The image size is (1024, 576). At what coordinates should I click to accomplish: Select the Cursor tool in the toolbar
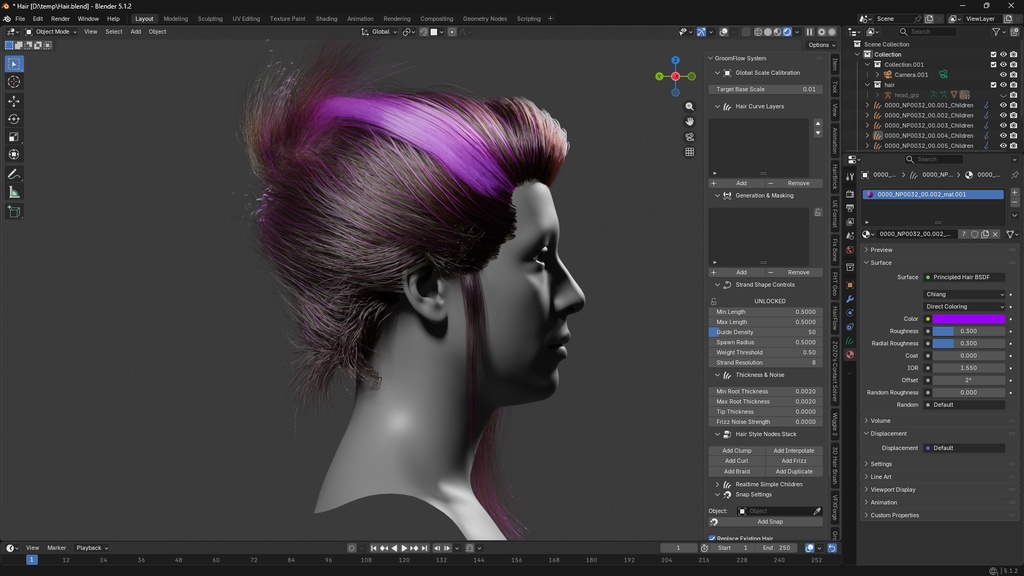[14, 82]
